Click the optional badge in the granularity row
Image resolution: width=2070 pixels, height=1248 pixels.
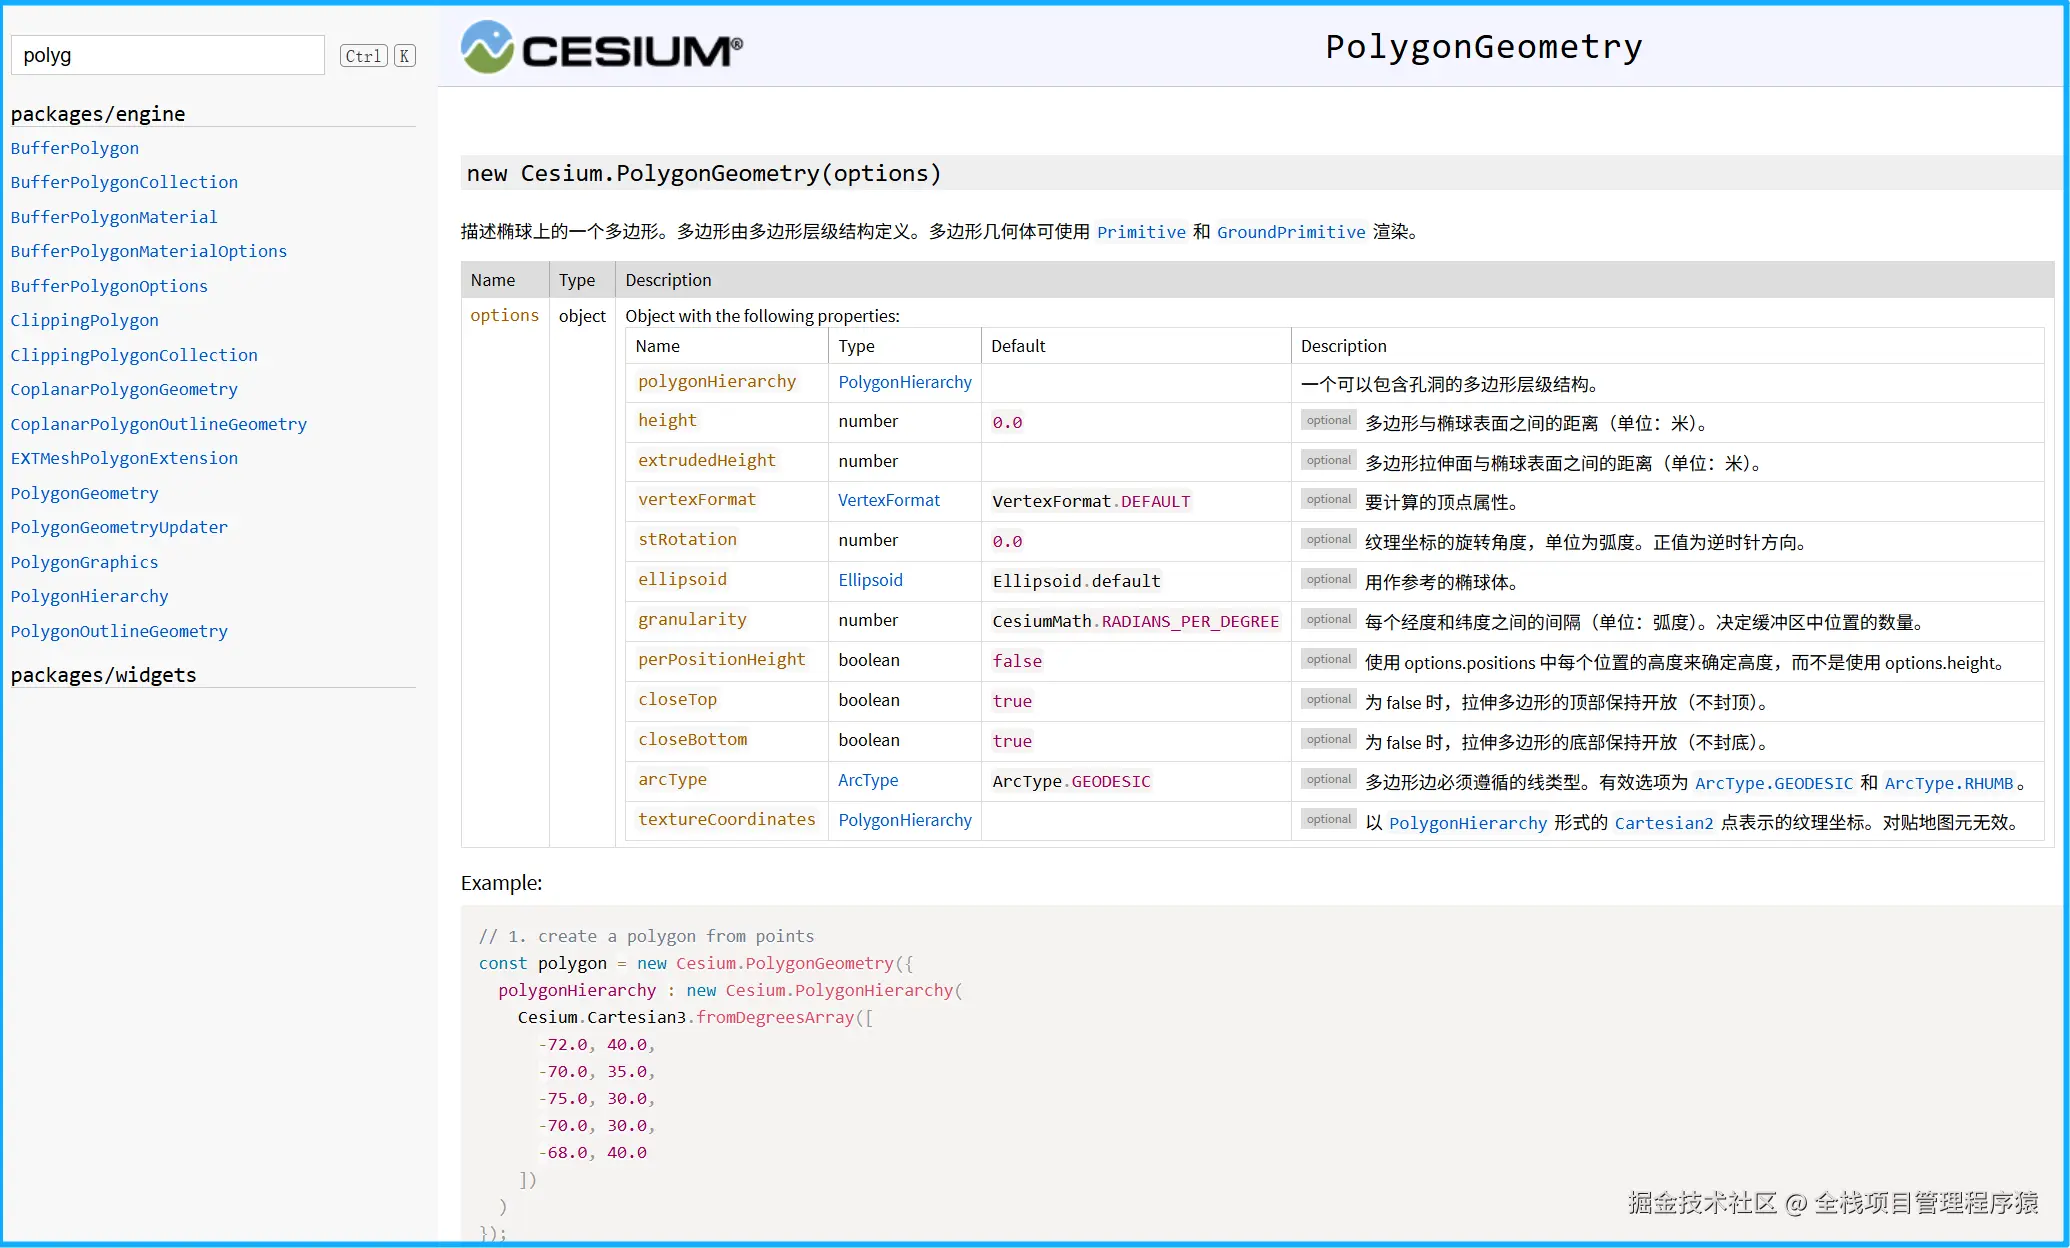(1328, 619)
